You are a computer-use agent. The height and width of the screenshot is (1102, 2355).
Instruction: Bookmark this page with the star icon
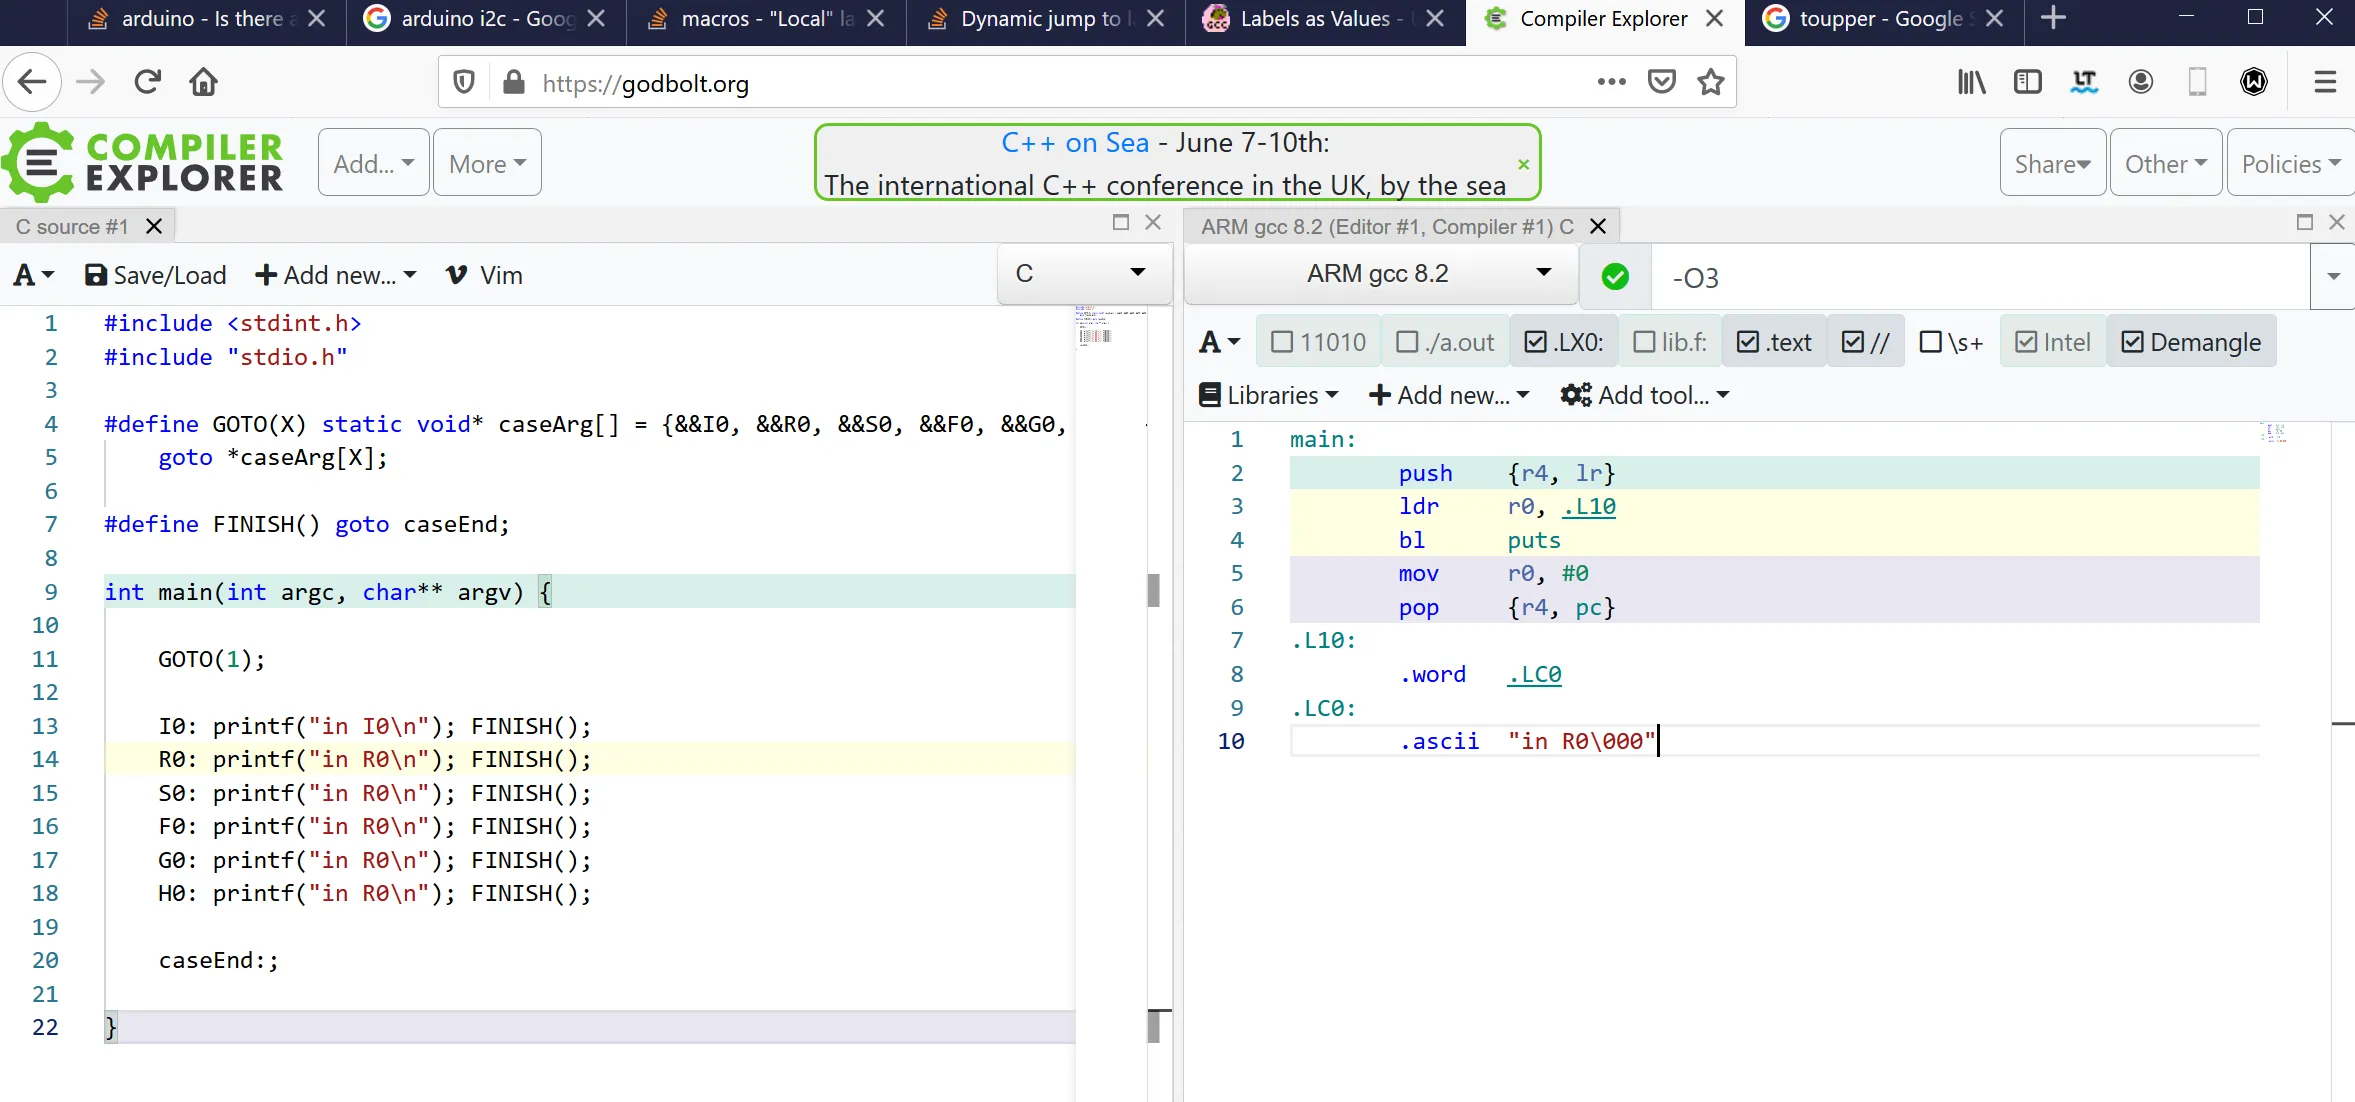tap(1711, 82)
